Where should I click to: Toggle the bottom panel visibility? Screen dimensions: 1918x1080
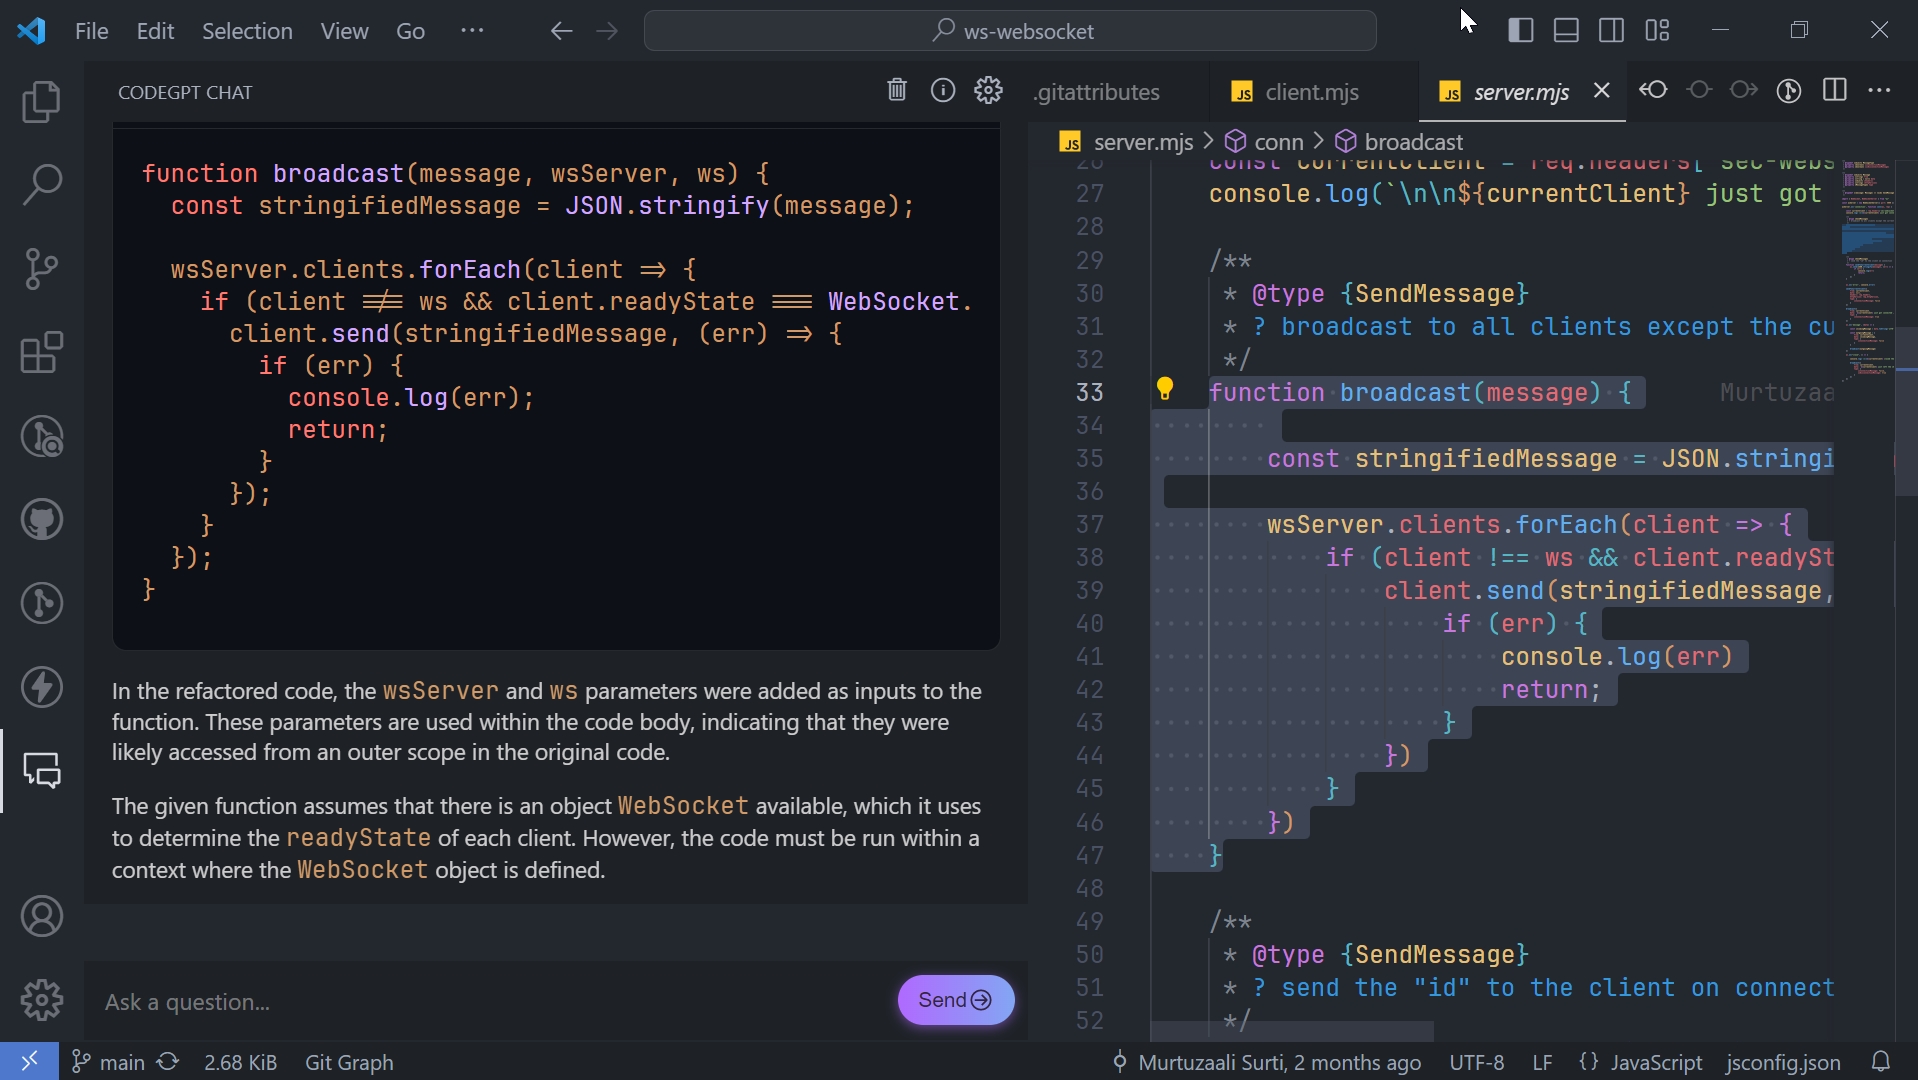pyautogui.click(x=1565, y=30)
